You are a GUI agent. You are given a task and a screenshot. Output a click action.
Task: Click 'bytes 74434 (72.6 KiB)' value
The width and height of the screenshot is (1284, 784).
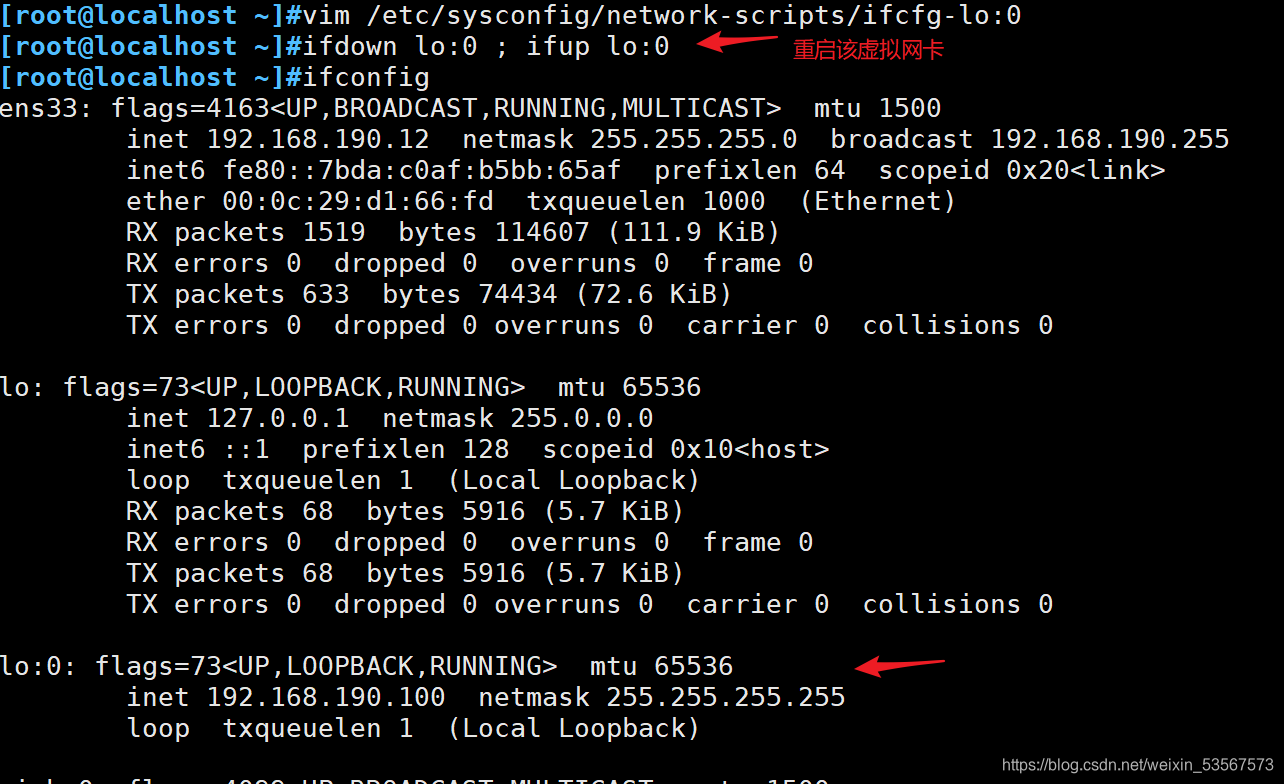(557, 294)
